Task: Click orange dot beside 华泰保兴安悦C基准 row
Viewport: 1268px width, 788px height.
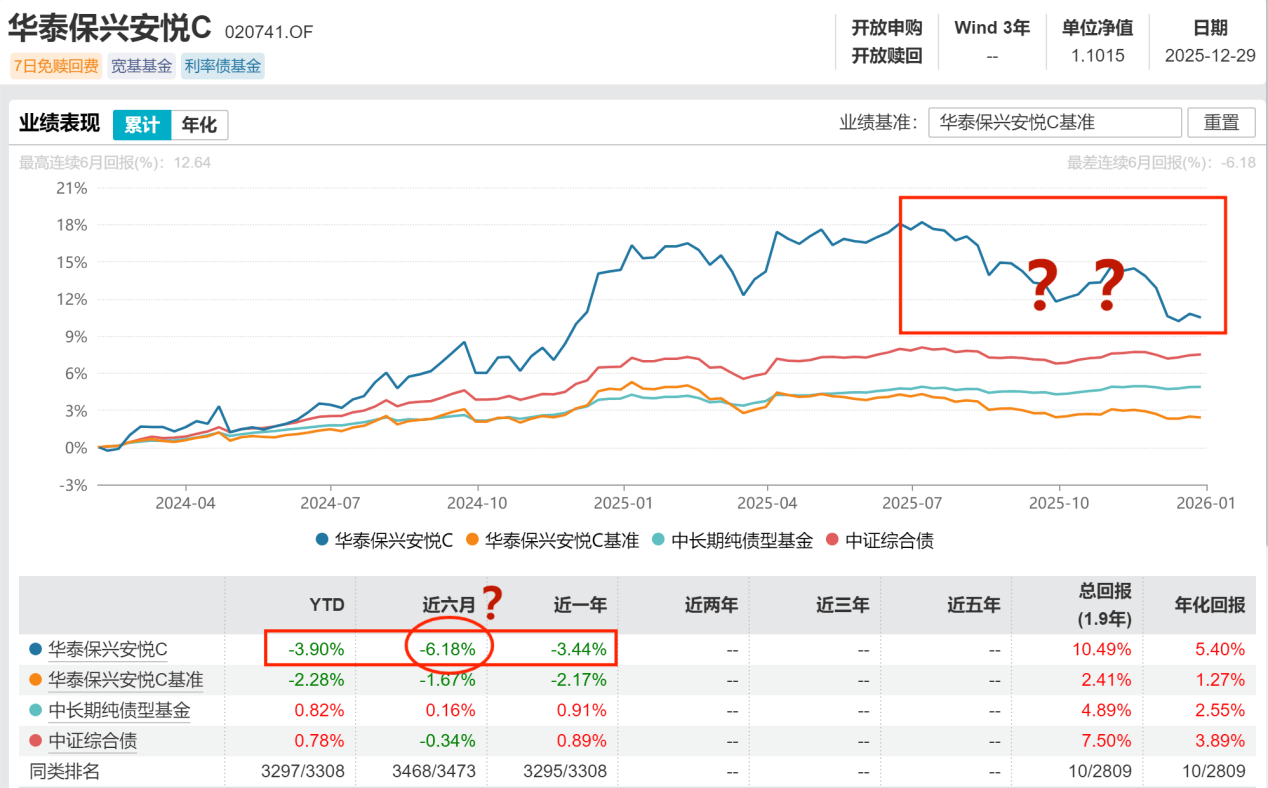Action: [x=36, y=680]
